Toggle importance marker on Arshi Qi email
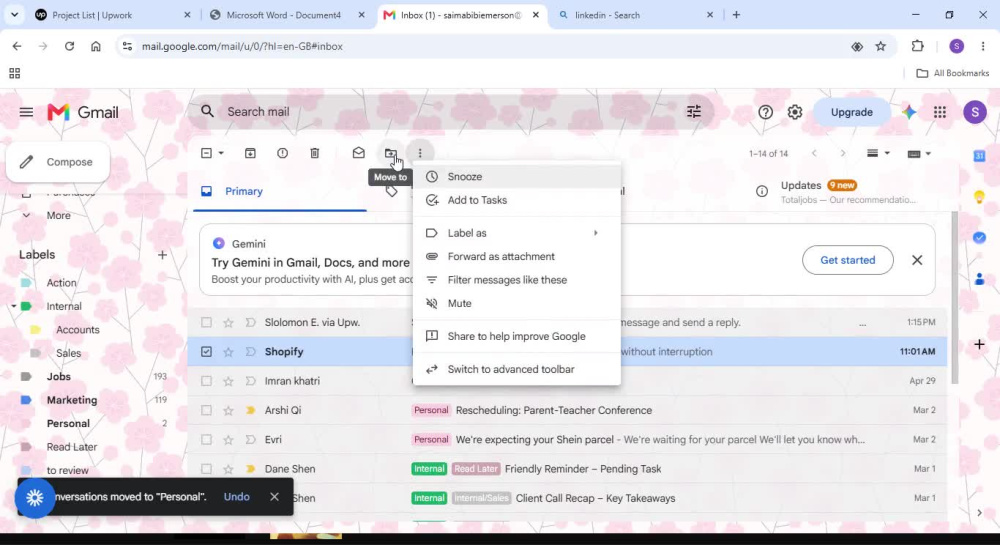 click(250, 411)
